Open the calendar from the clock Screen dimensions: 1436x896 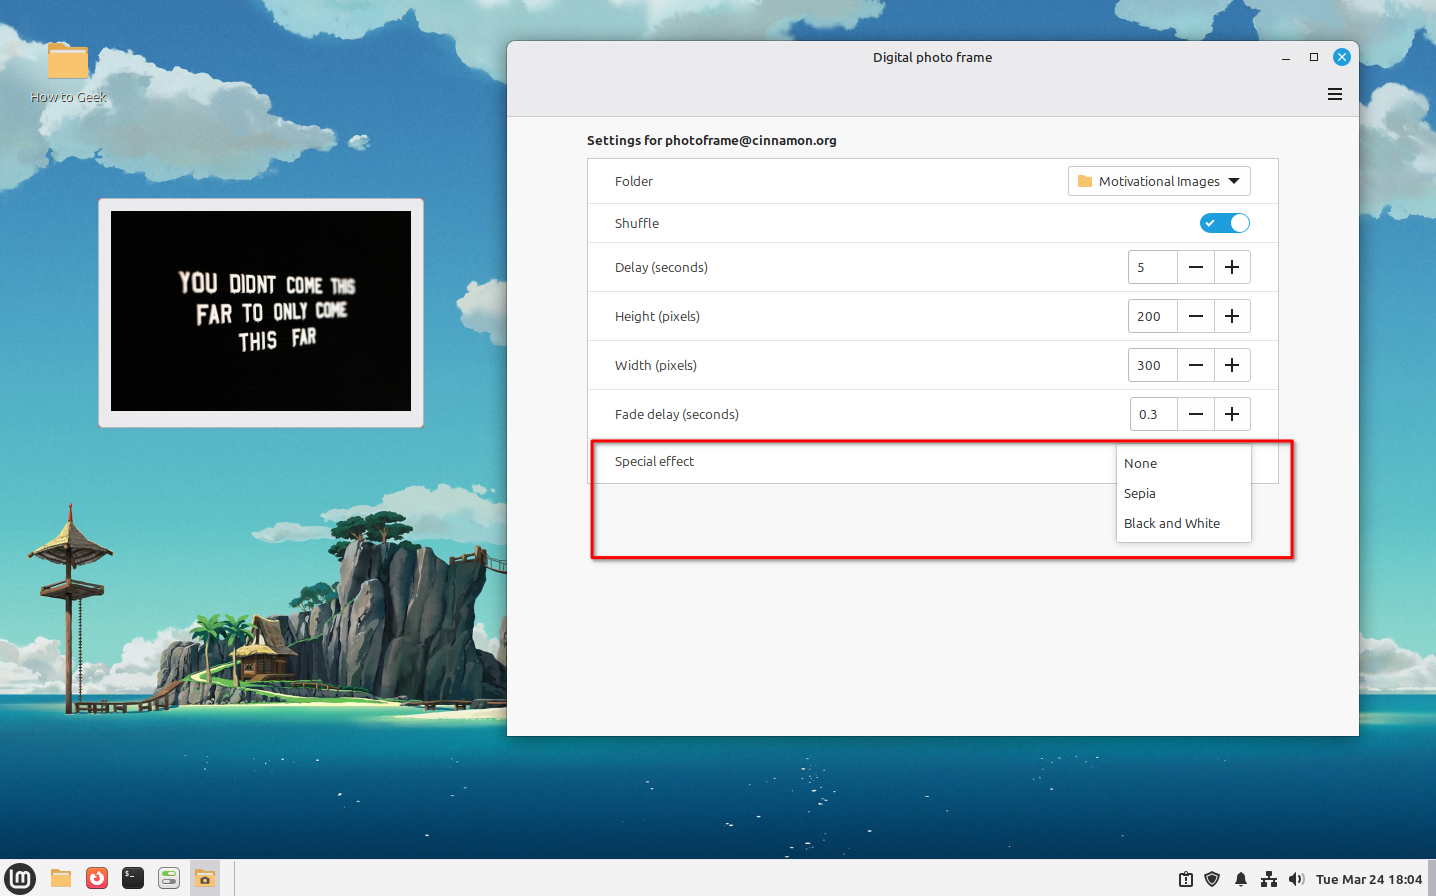pyautogui.click(x=1368, y=879)
